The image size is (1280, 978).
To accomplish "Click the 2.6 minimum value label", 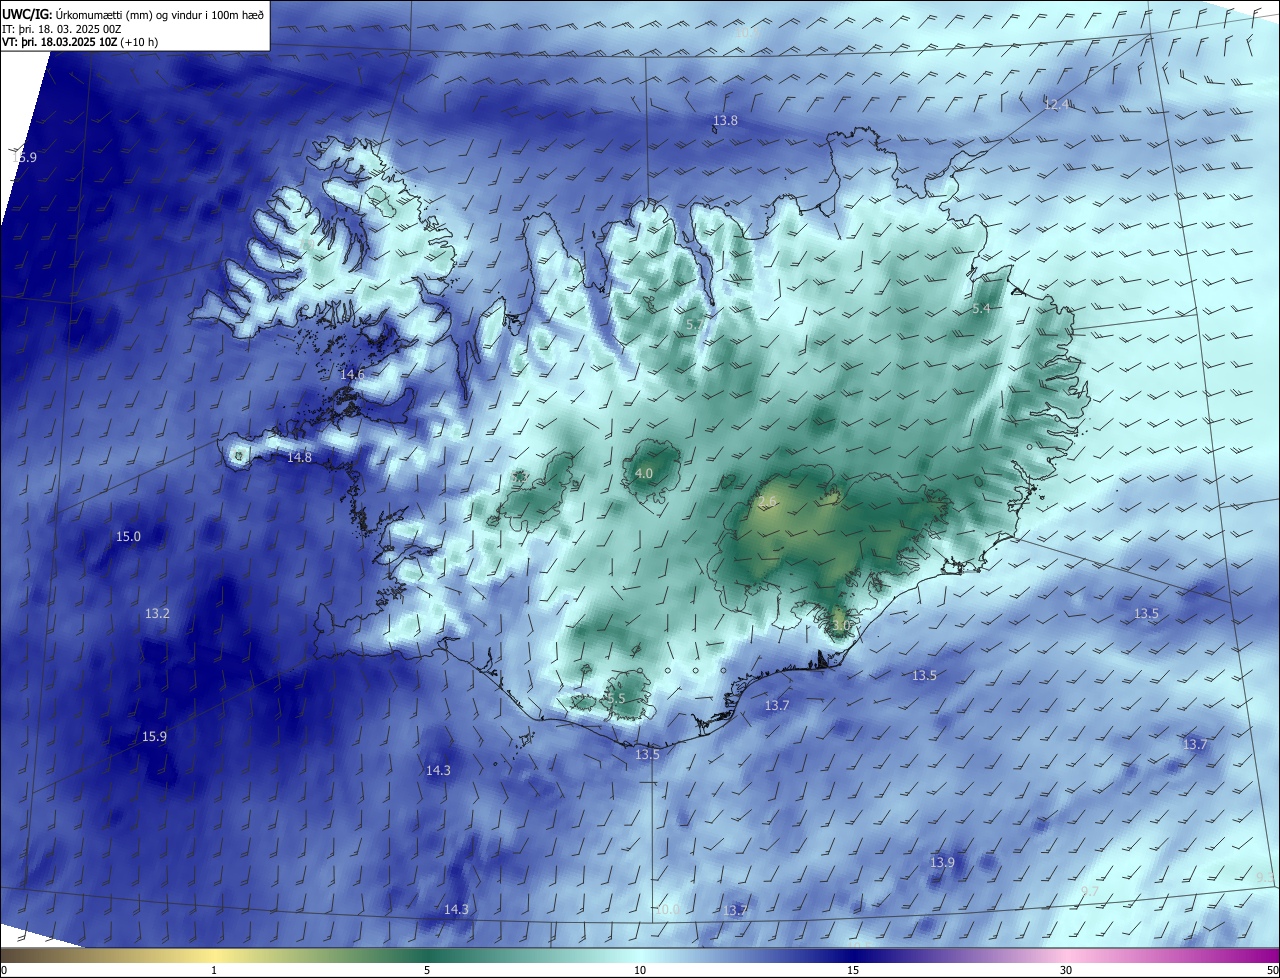I will (767, 501).
